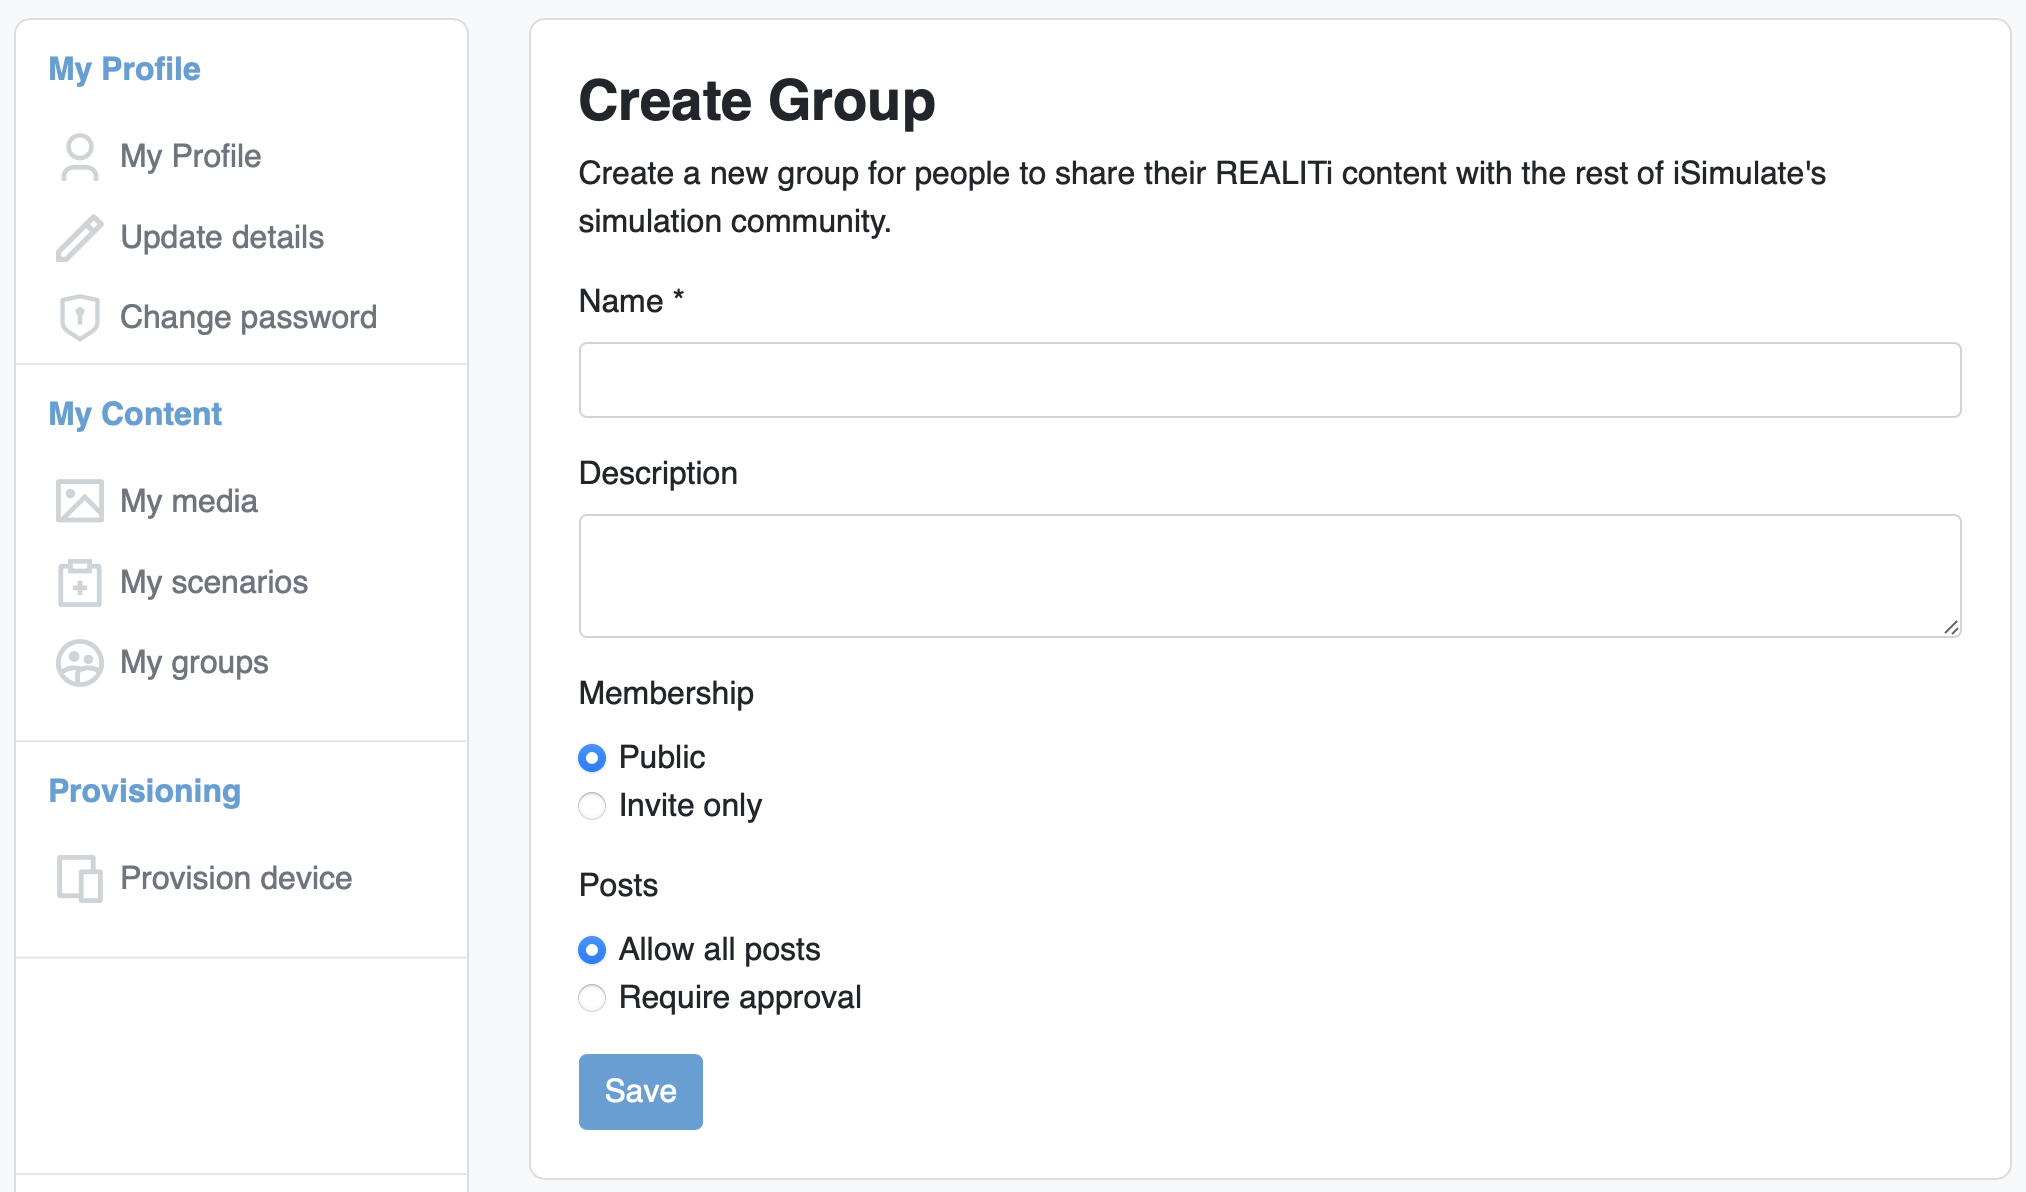Open the Update details page

tap(221, 237)
